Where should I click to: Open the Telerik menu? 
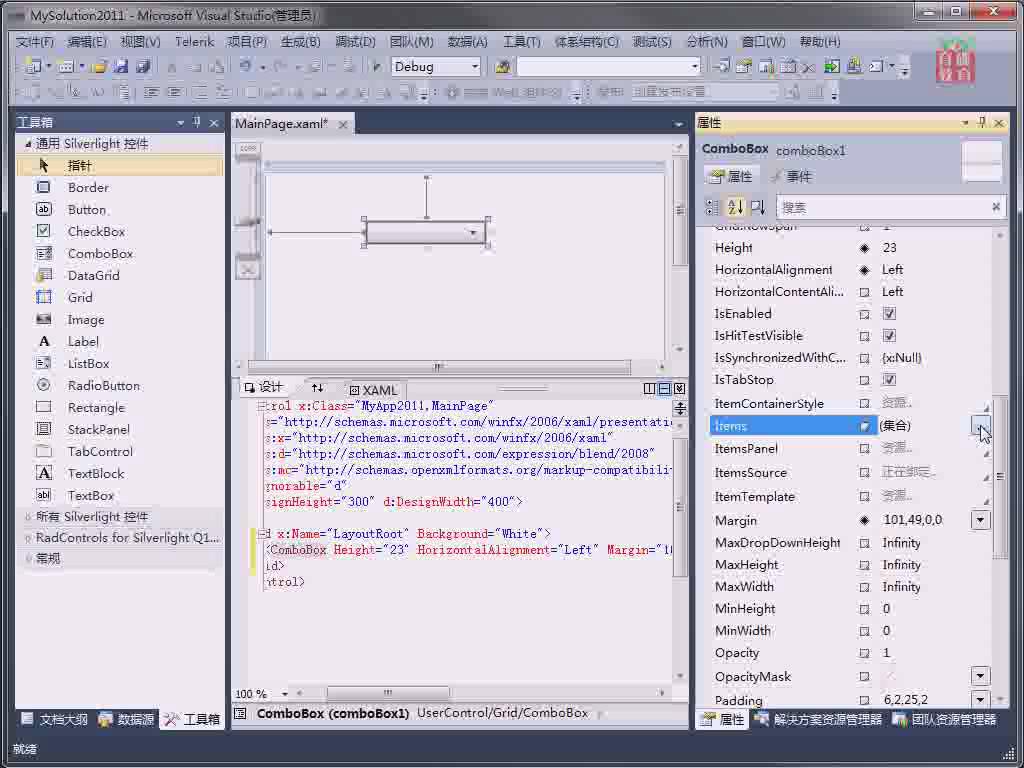coord(194,42)
